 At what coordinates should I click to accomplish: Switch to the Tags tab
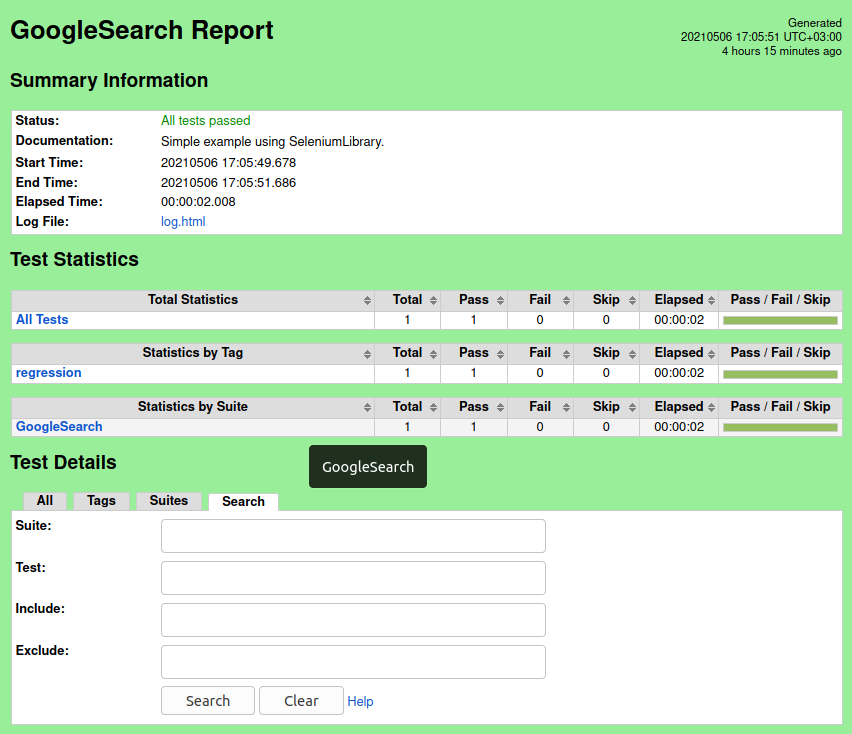point(102,501)
